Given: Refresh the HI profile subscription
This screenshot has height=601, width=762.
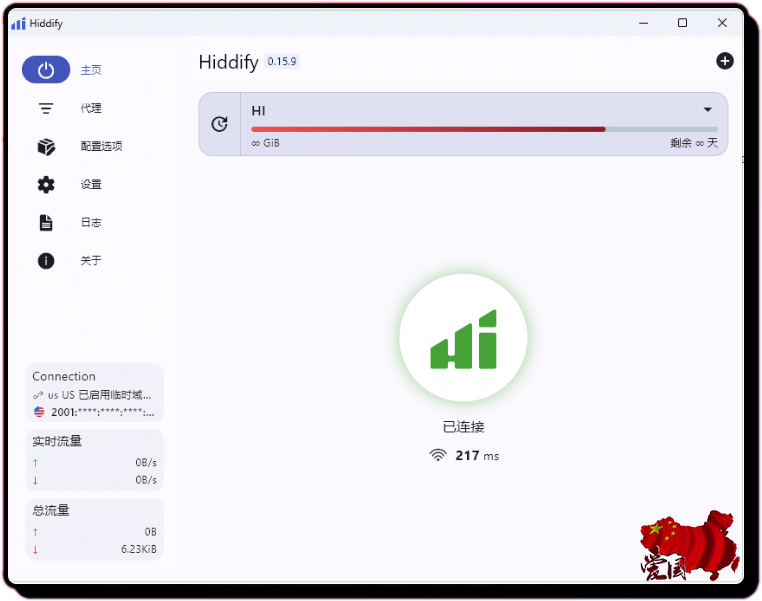Looking at the screenshot, I should pos(220,124).
